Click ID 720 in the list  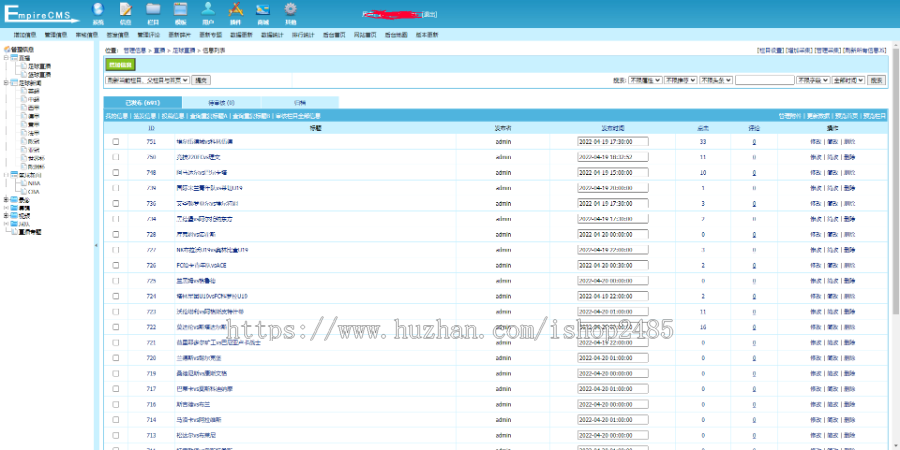point(152,358)
